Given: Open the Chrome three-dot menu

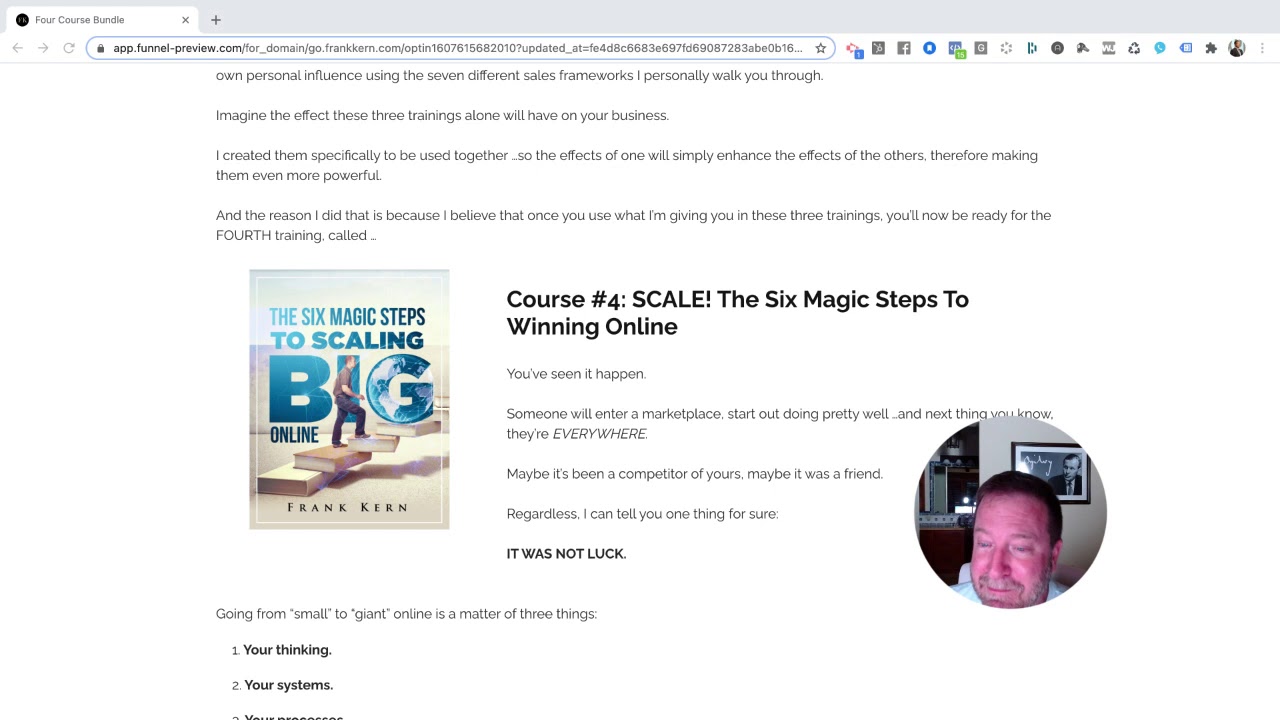Looking at the screenshot, I should coord(1262,48).
